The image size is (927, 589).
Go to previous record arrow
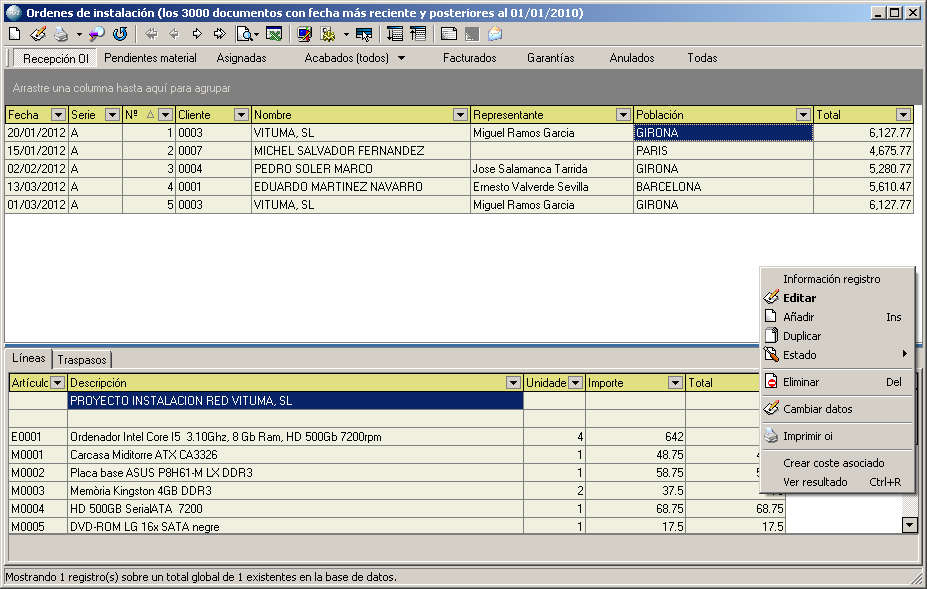(x=174, y=34)
